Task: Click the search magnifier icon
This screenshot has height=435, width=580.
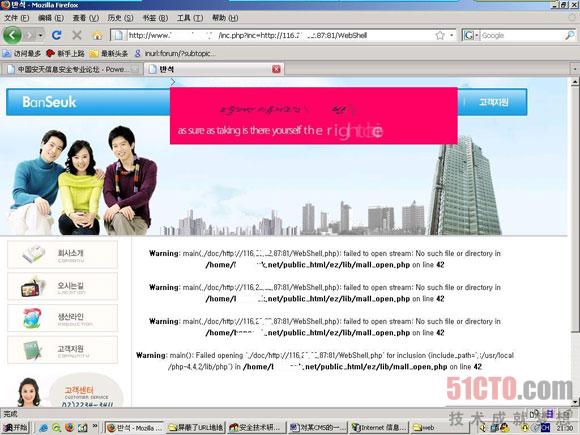Action: 570,35
